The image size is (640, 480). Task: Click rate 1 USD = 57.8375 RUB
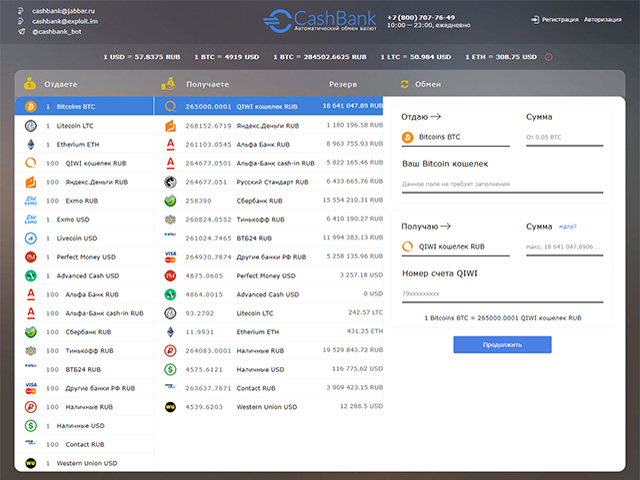142,57
